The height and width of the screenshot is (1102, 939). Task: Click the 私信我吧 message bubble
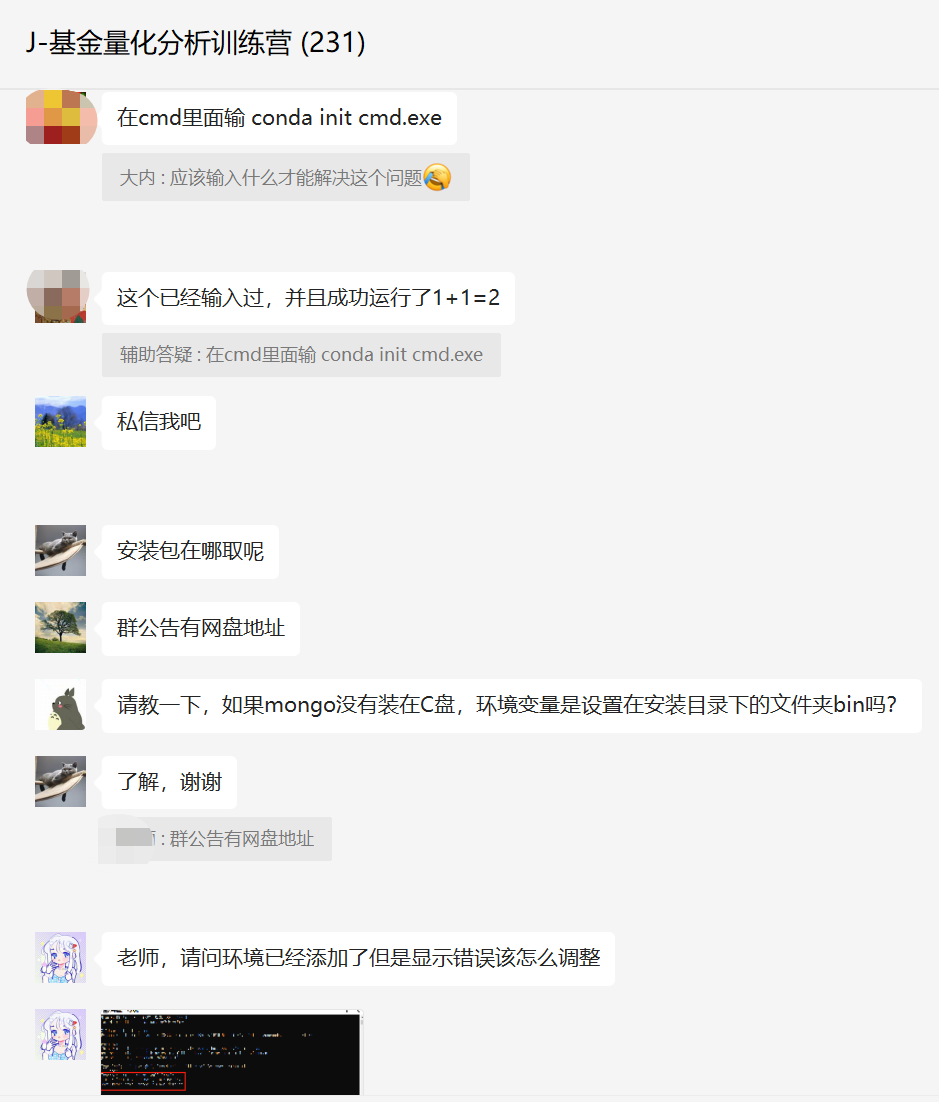pyautogui.click(x=159, y=422)
